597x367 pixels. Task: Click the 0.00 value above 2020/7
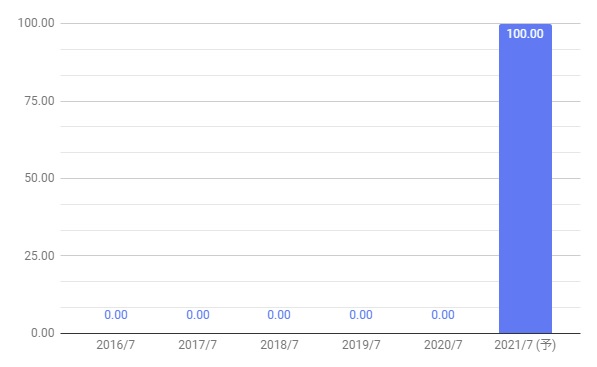point(443,315)
